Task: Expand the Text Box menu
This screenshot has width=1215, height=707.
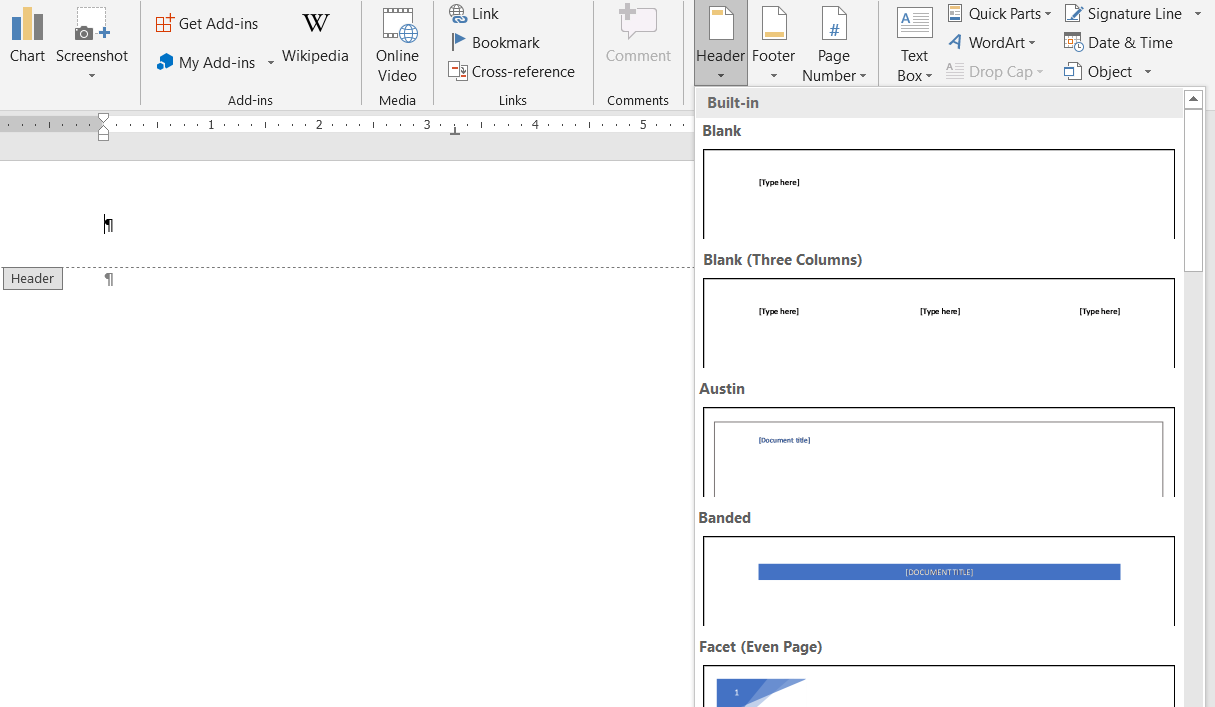Action: (x=914, y=45)
